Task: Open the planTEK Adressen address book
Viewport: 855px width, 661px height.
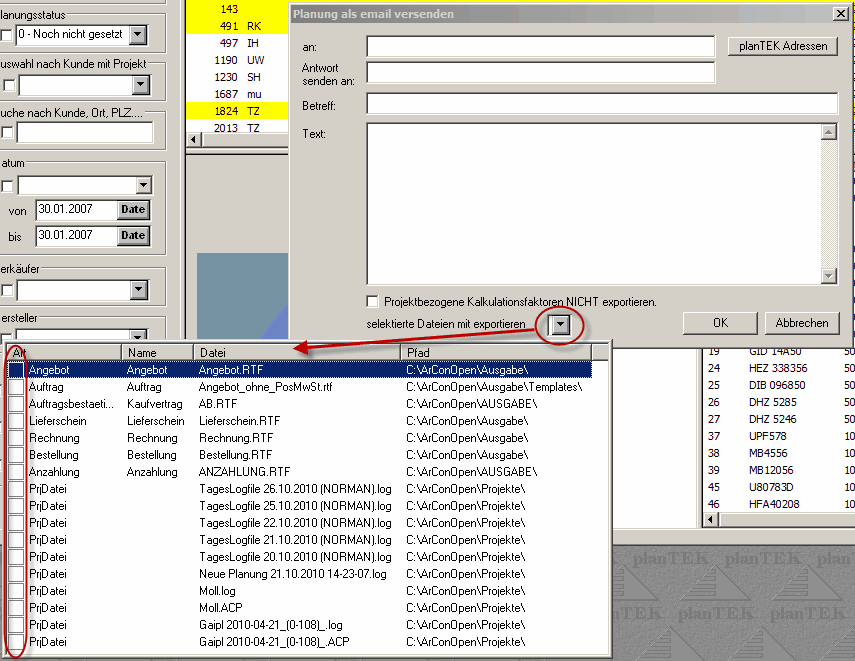Action: [x=783, y=46]
